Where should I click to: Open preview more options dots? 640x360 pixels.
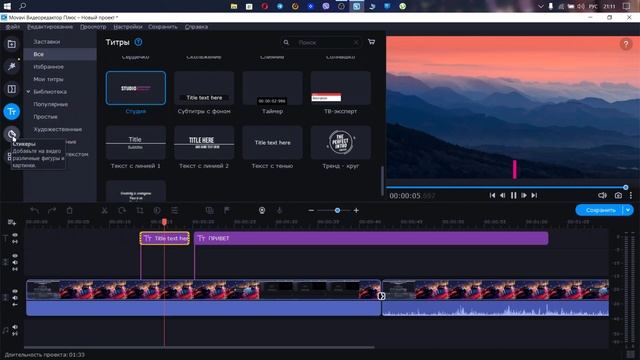[x=631, y=196]
